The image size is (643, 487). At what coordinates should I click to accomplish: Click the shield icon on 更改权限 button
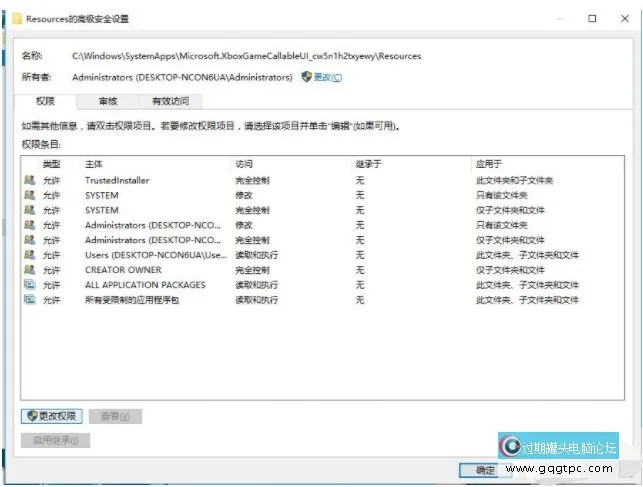pos(32,416)
